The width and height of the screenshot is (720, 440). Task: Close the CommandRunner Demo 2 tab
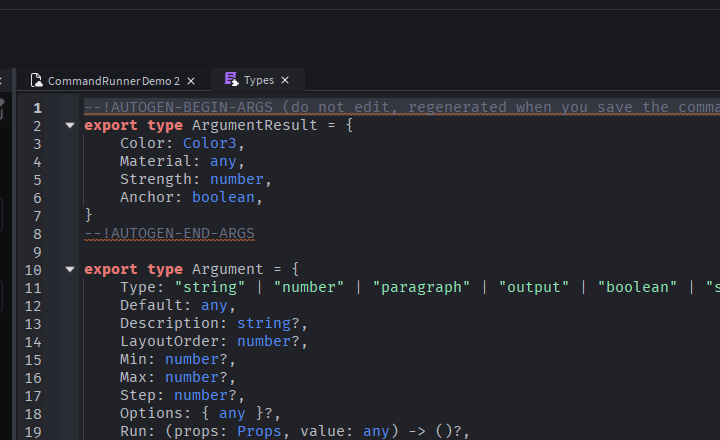coord(191,81)
